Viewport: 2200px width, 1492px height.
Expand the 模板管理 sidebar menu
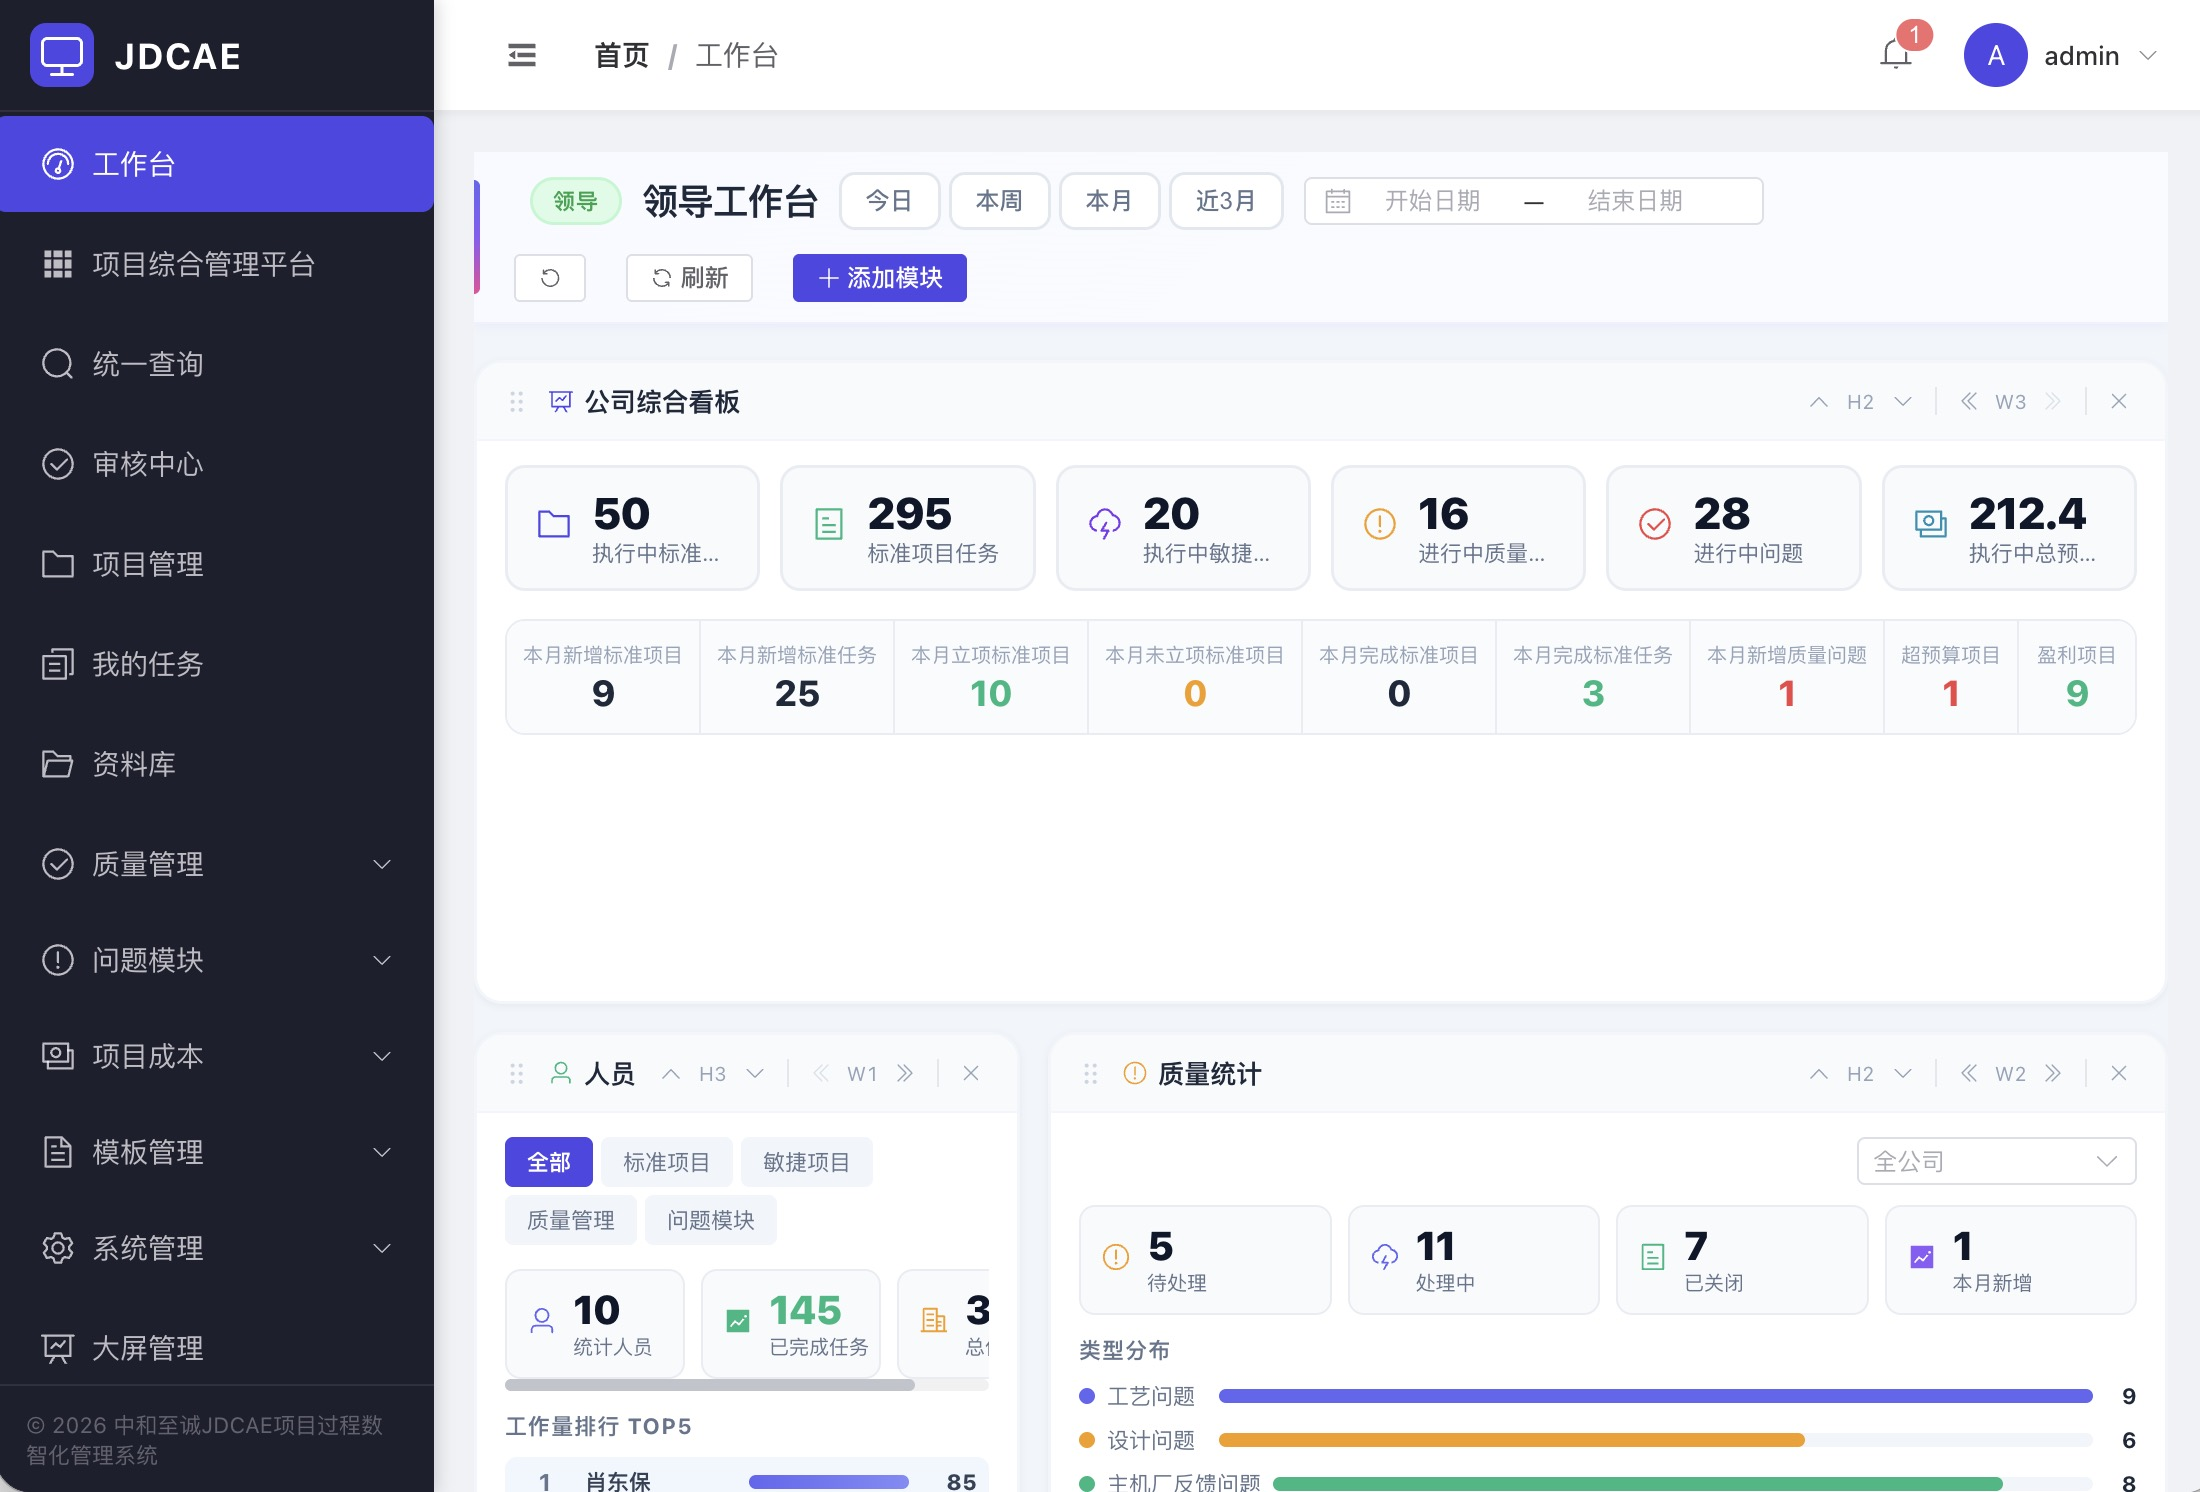point(382,1152)
